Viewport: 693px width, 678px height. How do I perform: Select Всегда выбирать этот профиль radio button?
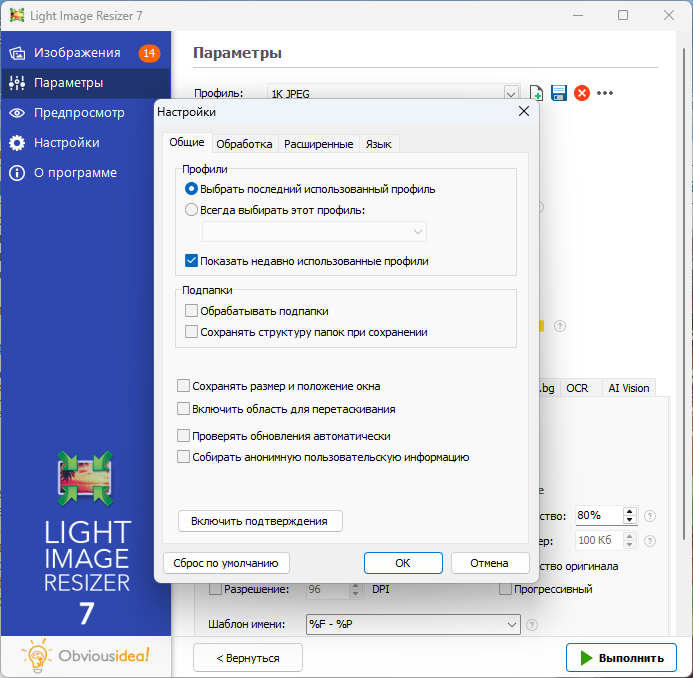click(x=192, y=210)
